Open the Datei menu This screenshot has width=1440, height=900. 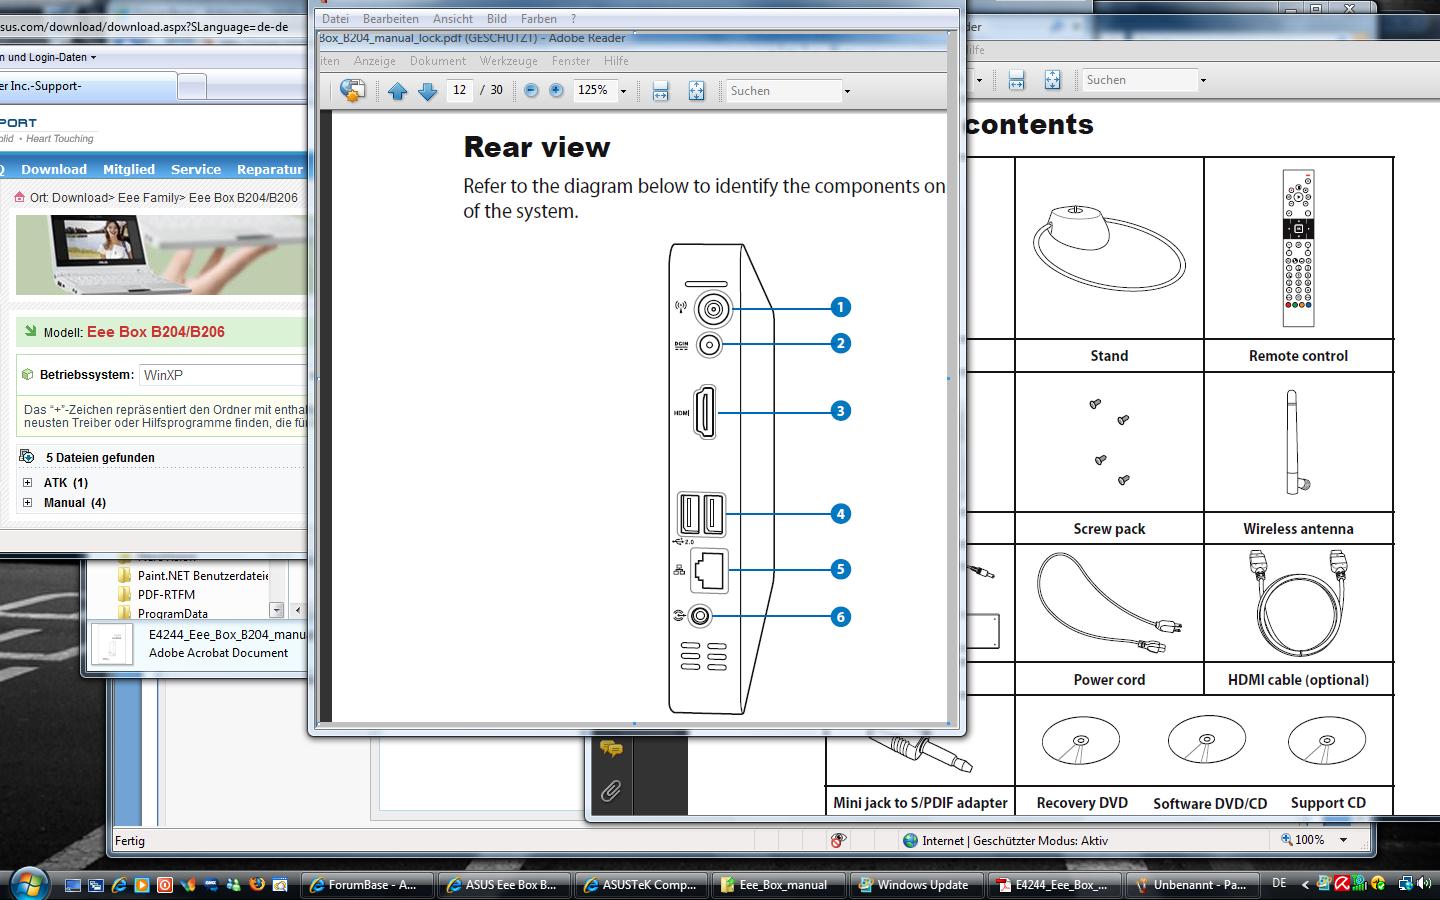[x=335, y=18]
